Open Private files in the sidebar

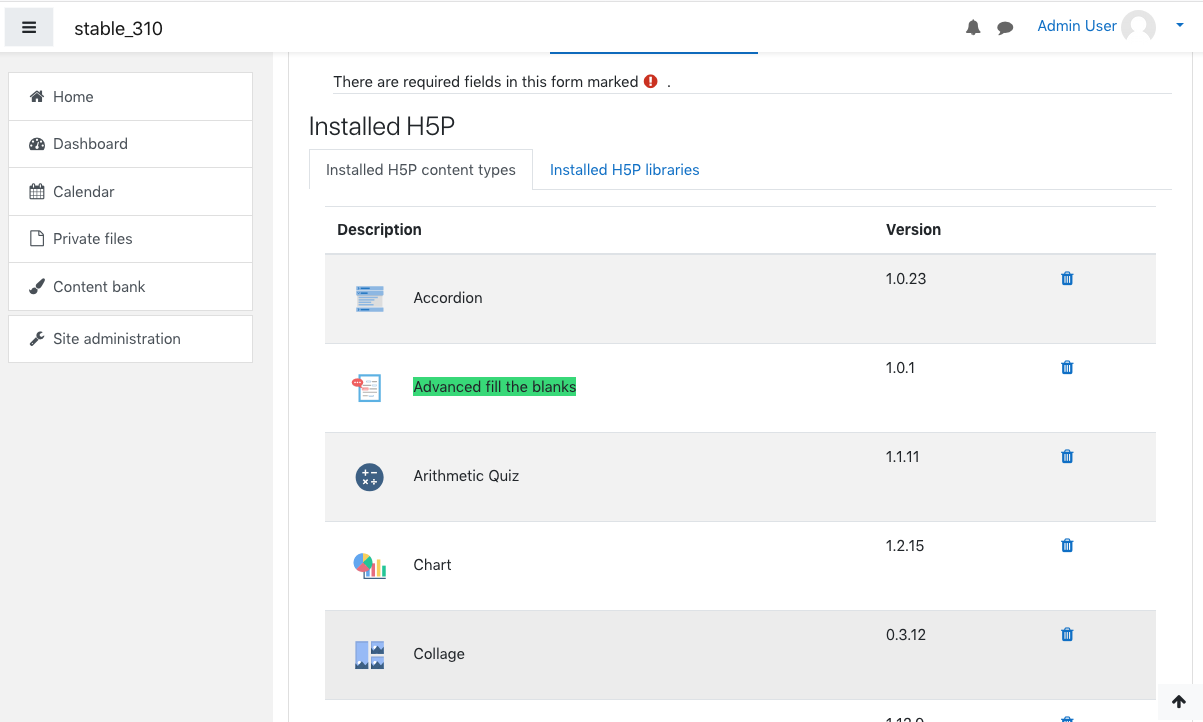(x=130, y=239)
